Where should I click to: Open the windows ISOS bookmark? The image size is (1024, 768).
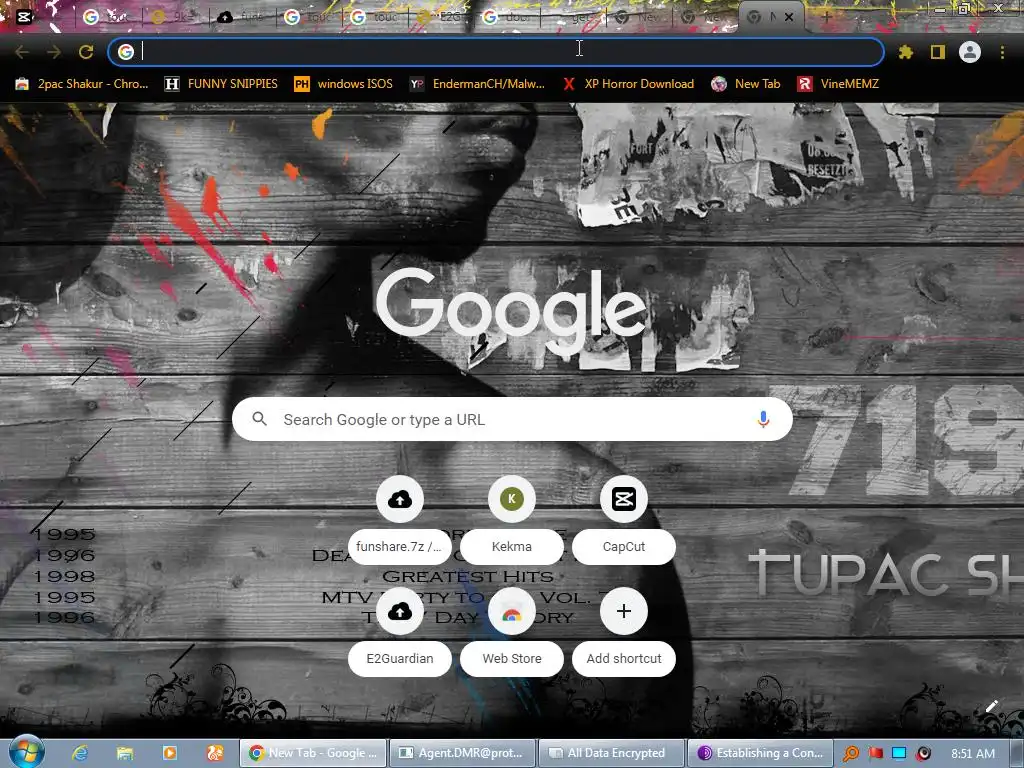(x=344, y=84)
